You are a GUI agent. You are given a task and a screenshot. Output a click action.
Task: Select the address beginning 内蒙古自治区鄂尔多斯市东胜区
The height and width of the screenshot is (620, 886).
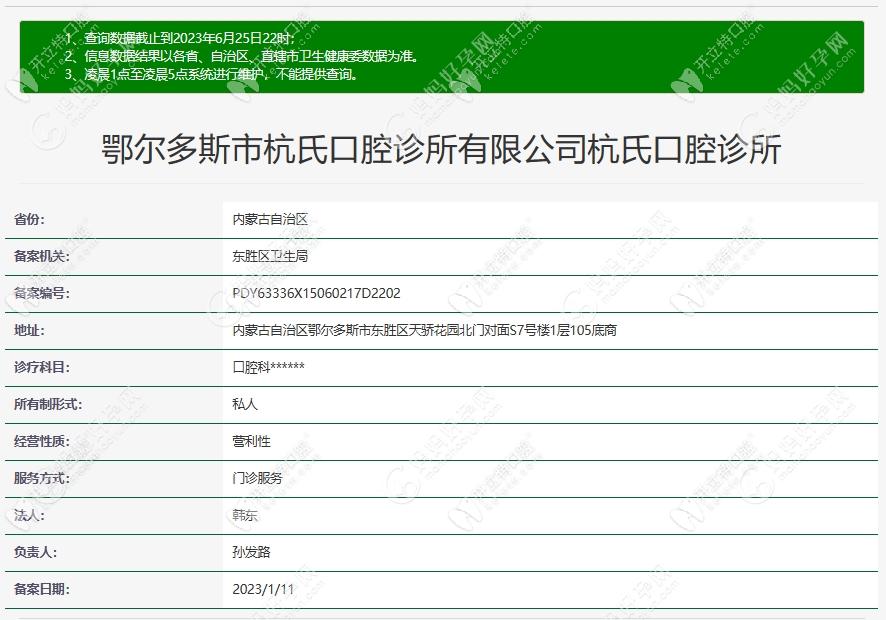pyautogui.click(x=424, y=330)
